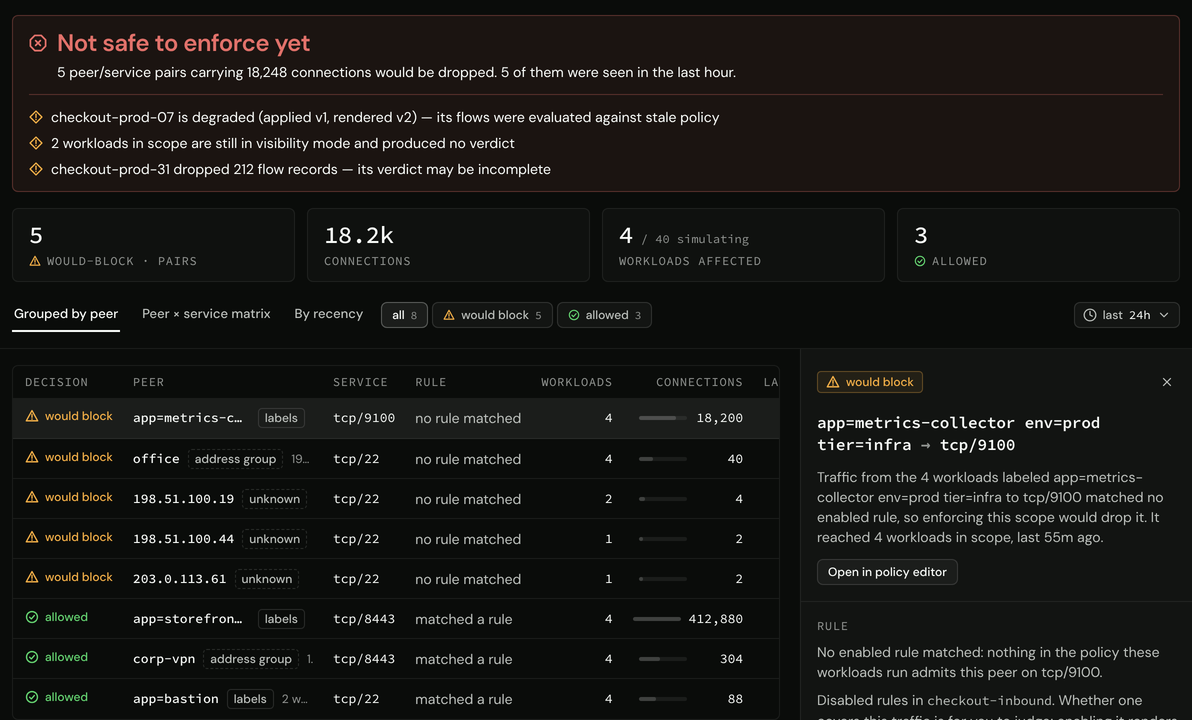This screenshot has width=1192, height=720.
Task: Click the 'labels' tag on app=metrics-c… row
Action: click(x=281, y=418)
